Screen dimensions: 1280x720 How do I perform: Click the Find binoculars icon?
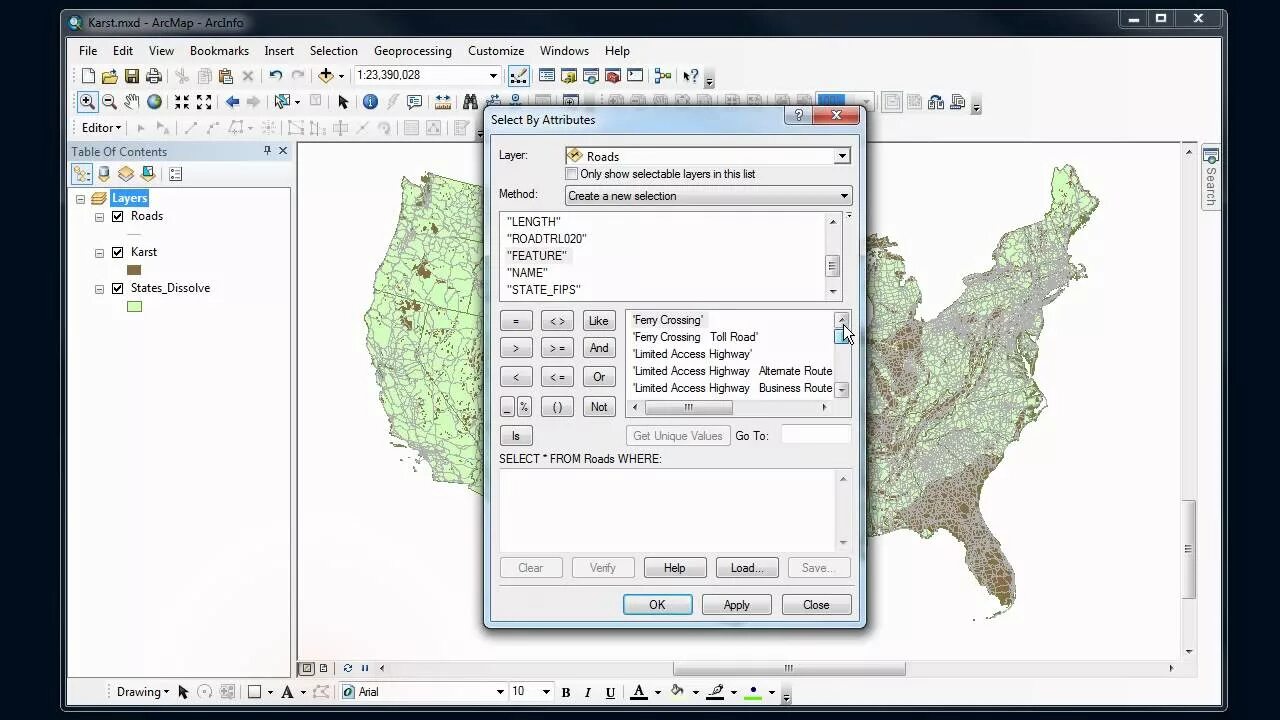pyautogui.click(x=470, y=102)
